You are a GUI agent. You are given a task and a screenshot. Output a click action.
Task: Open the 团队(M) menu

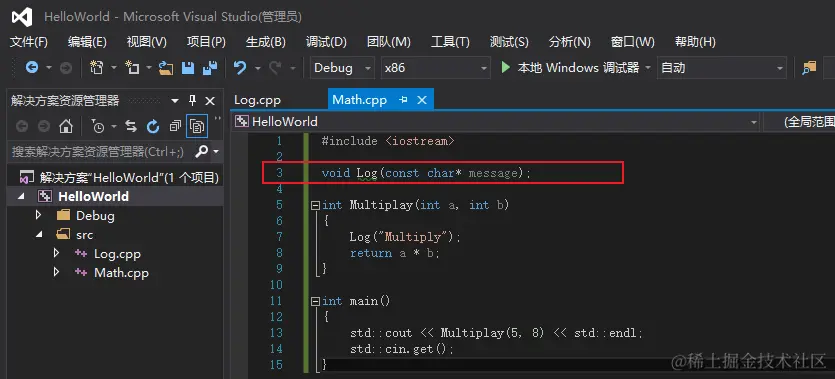point(389,42)
